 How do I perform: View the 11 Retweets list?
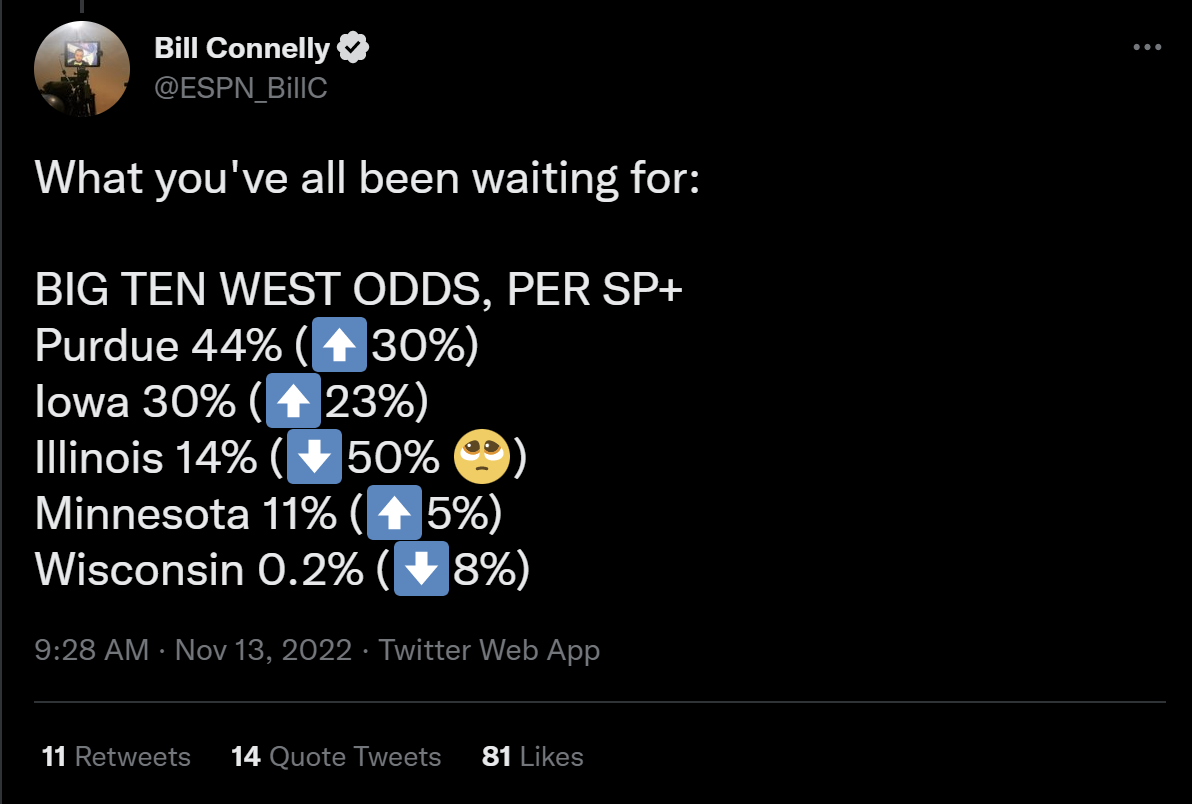click(x=116, y=756)
